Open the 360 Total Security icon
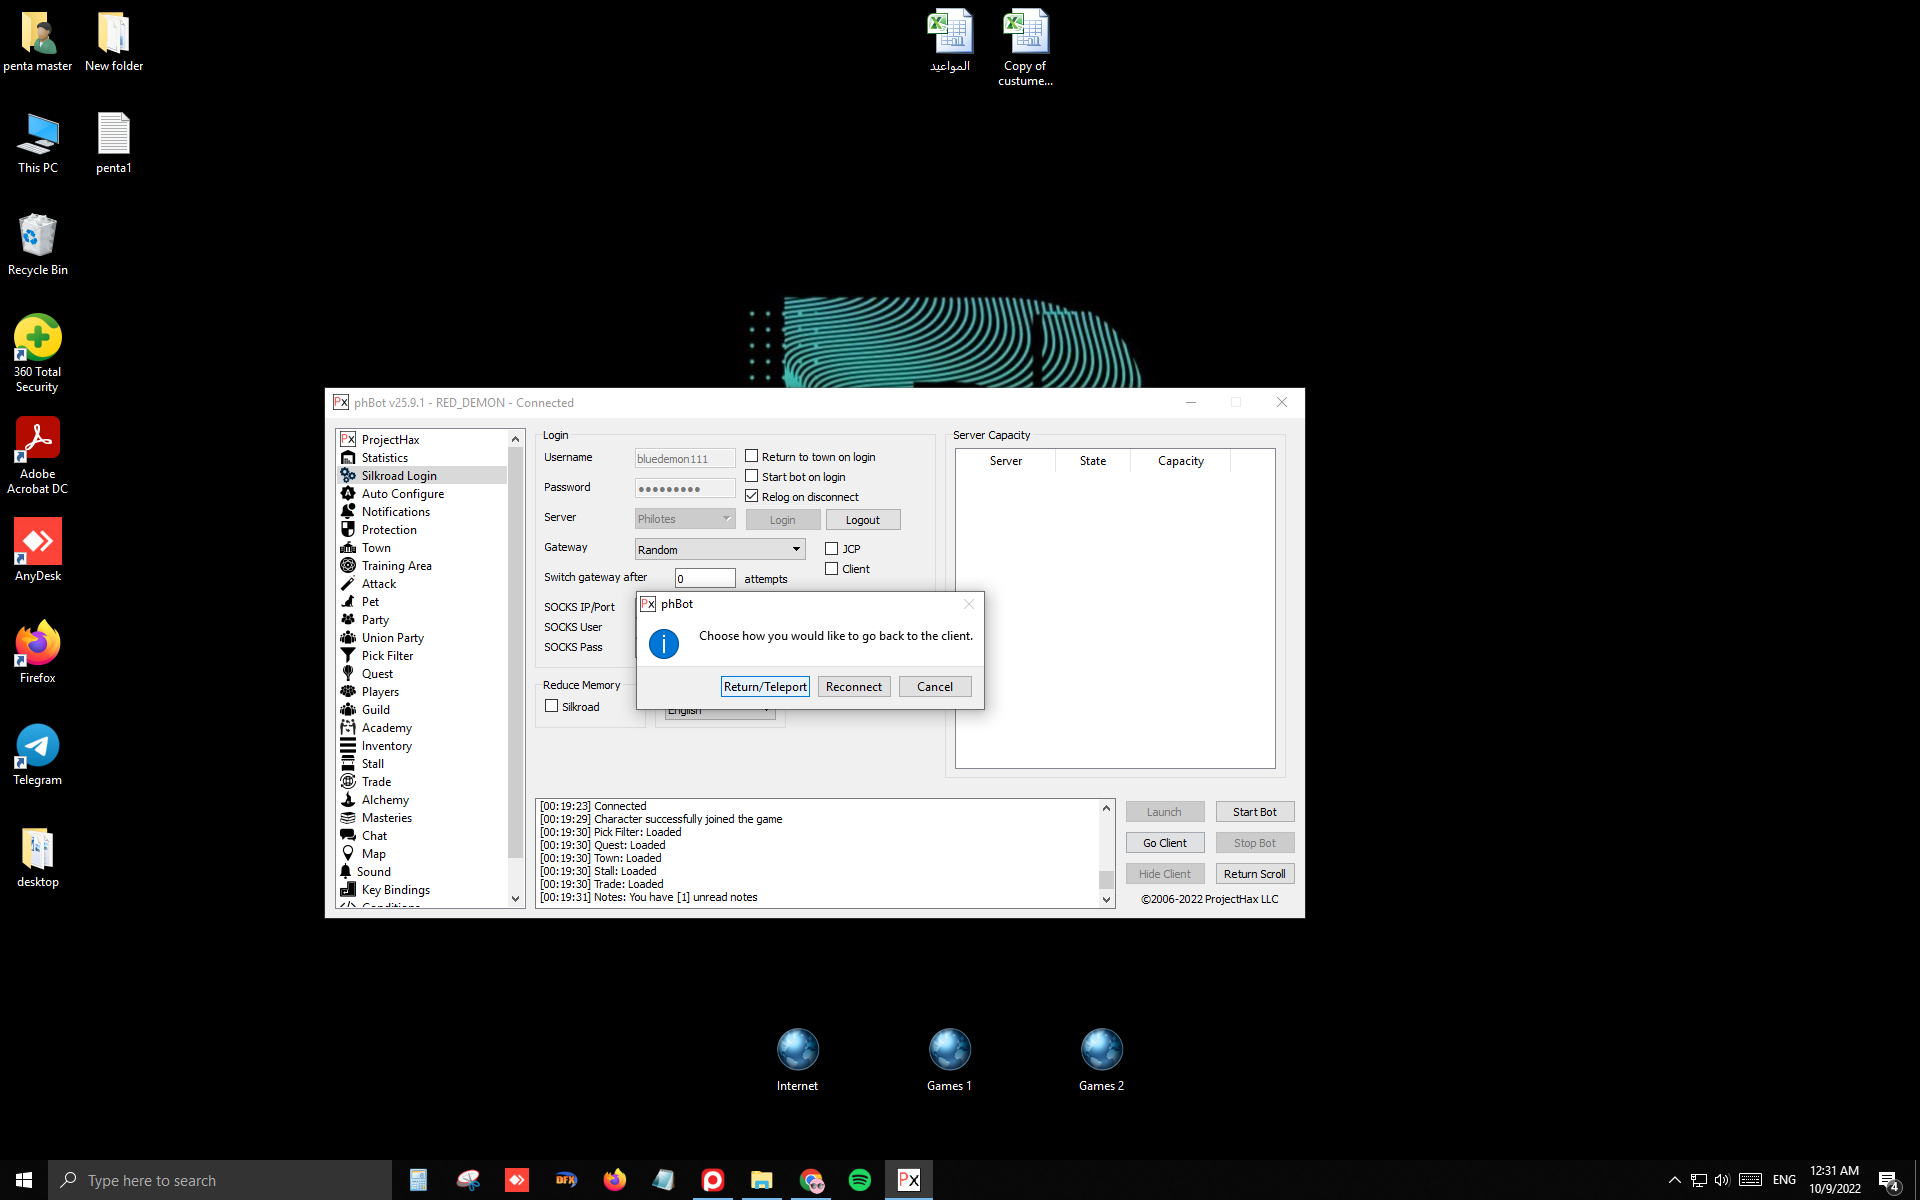Image resolution: width=1920 pixels, height=1200 pixels. (x=38, y=338)
